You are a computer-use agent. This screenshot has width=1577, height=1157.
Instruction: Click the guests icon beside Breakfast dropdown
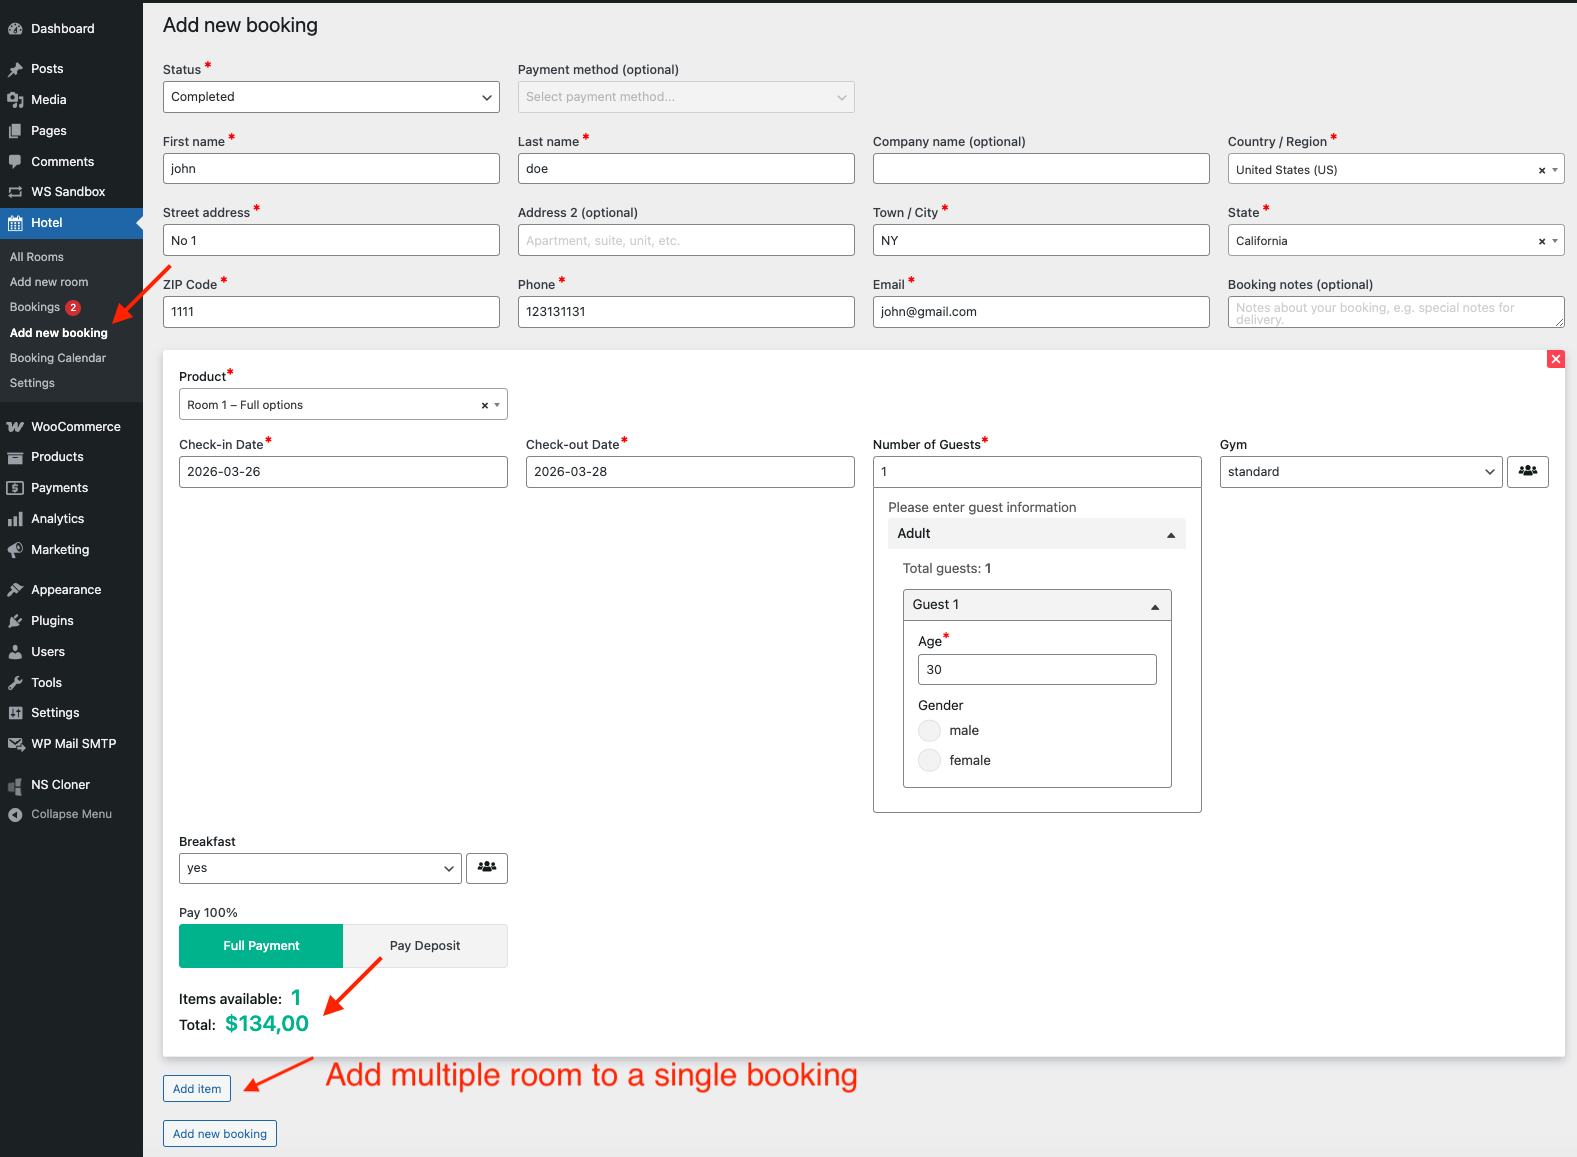tap(486, 868)
